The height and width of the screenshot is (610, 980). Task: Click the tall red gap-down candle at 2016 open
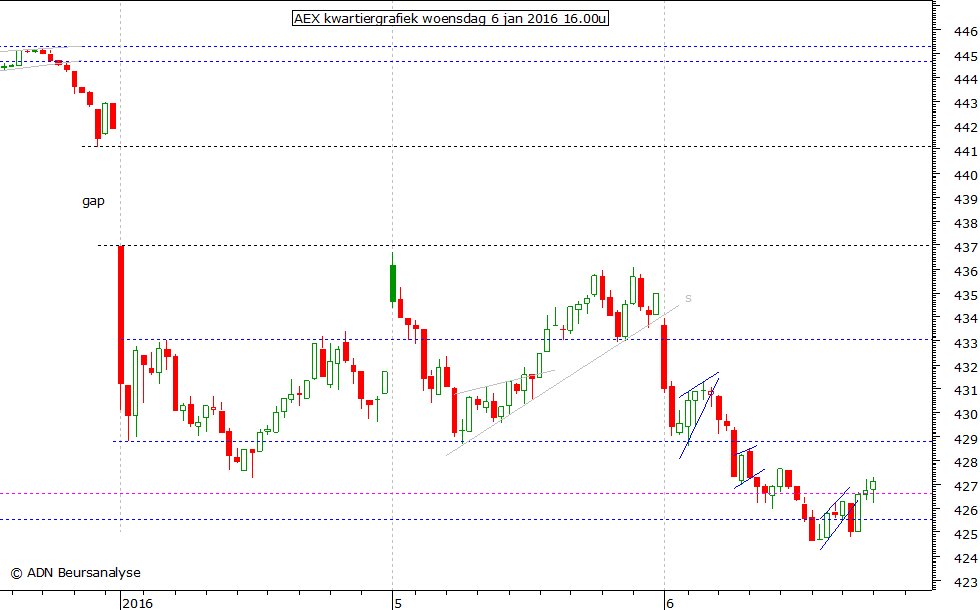121,314
